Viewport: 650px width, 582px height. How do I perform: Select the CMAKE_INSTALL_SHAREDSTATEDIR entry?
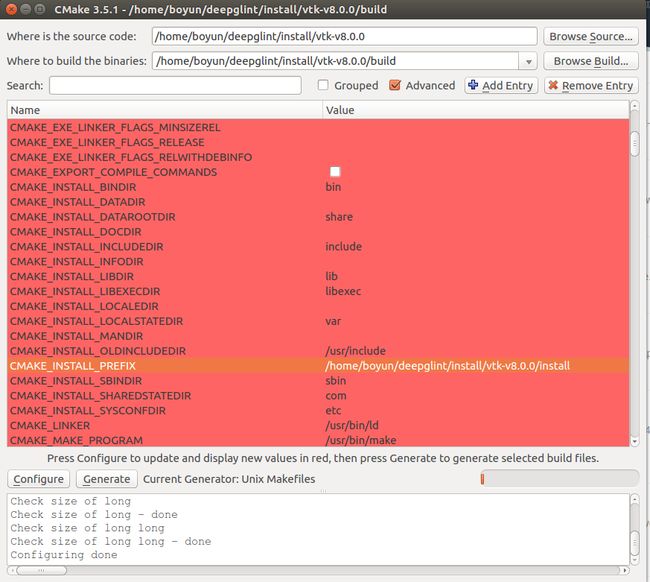pos(100,396)
